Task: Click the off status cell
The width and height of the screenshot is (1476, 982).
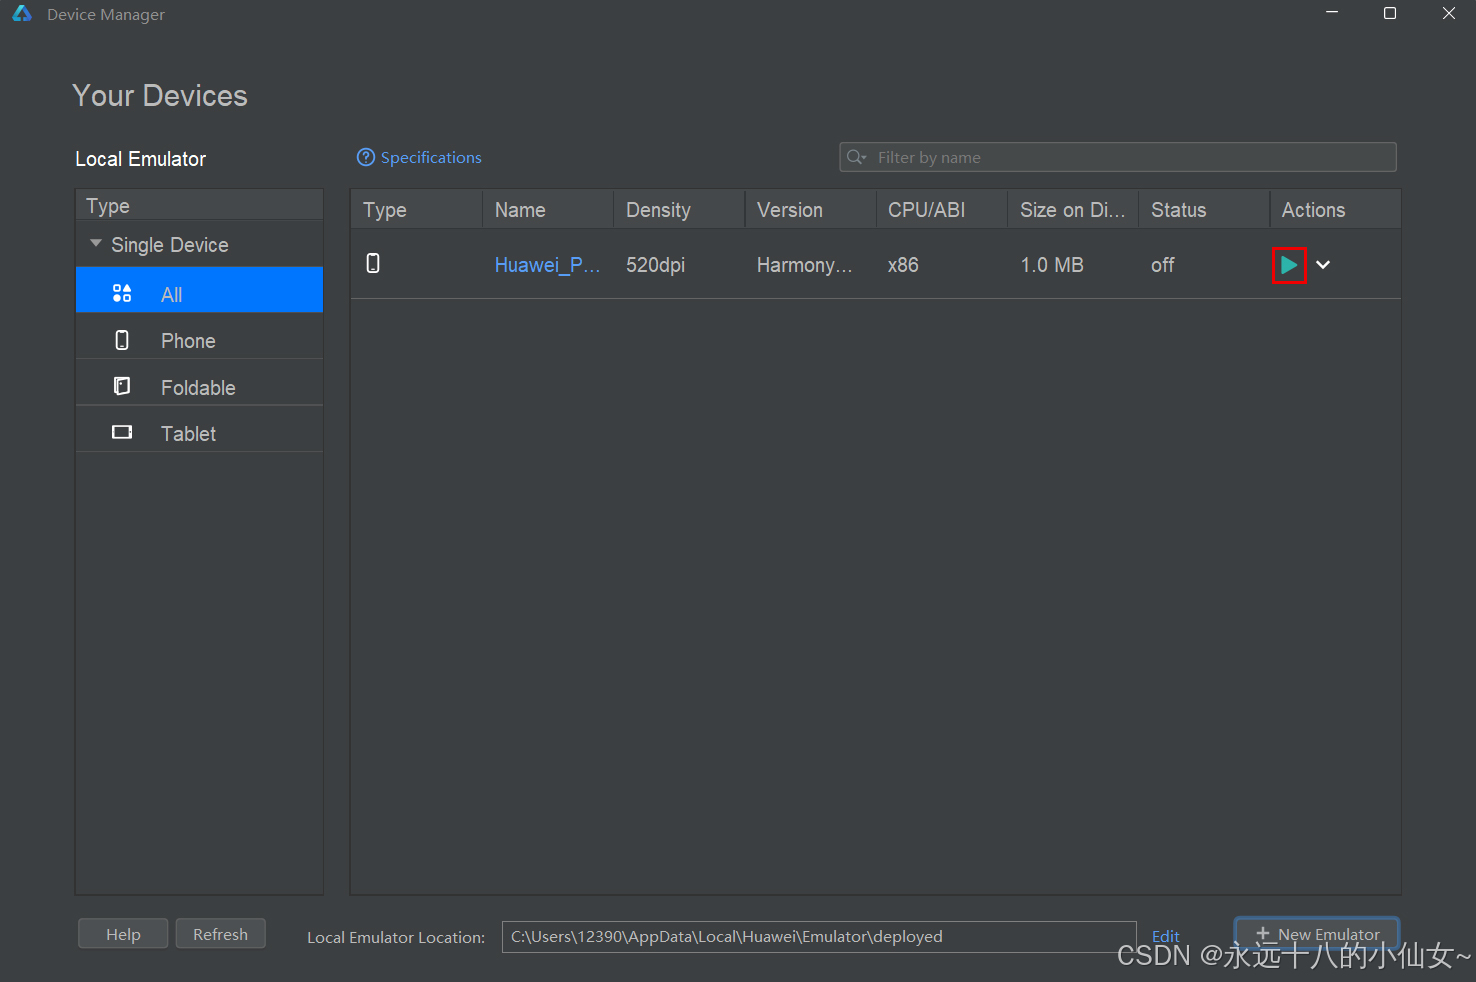Action: (1162, 265)
